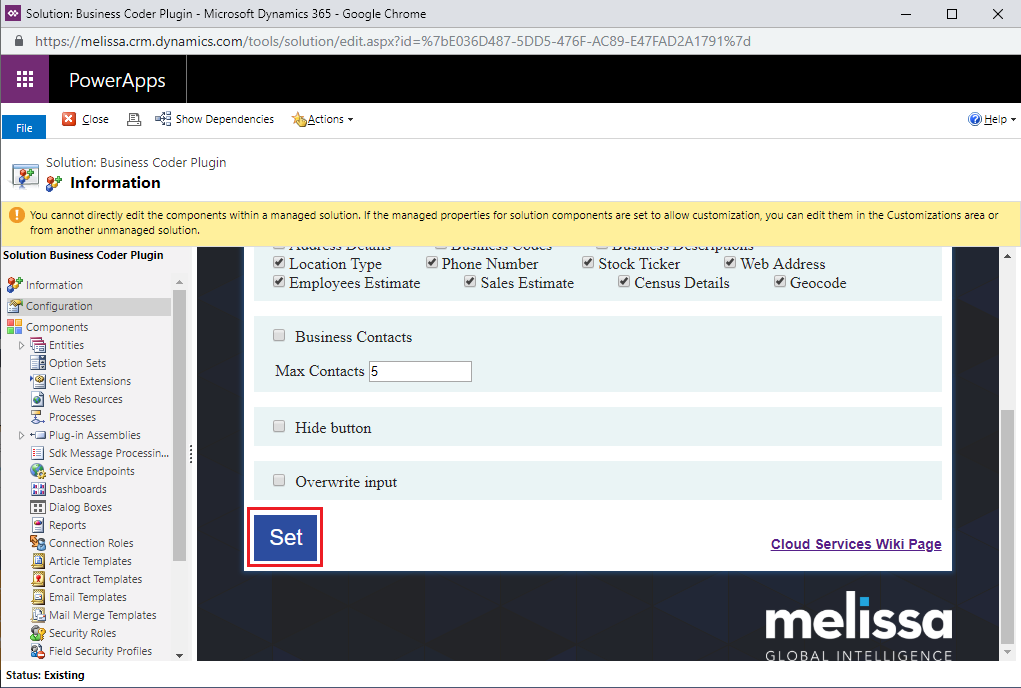Click the Show Dependencies toolbar icon
1021x688 pixels.
(x=163, y=119)
